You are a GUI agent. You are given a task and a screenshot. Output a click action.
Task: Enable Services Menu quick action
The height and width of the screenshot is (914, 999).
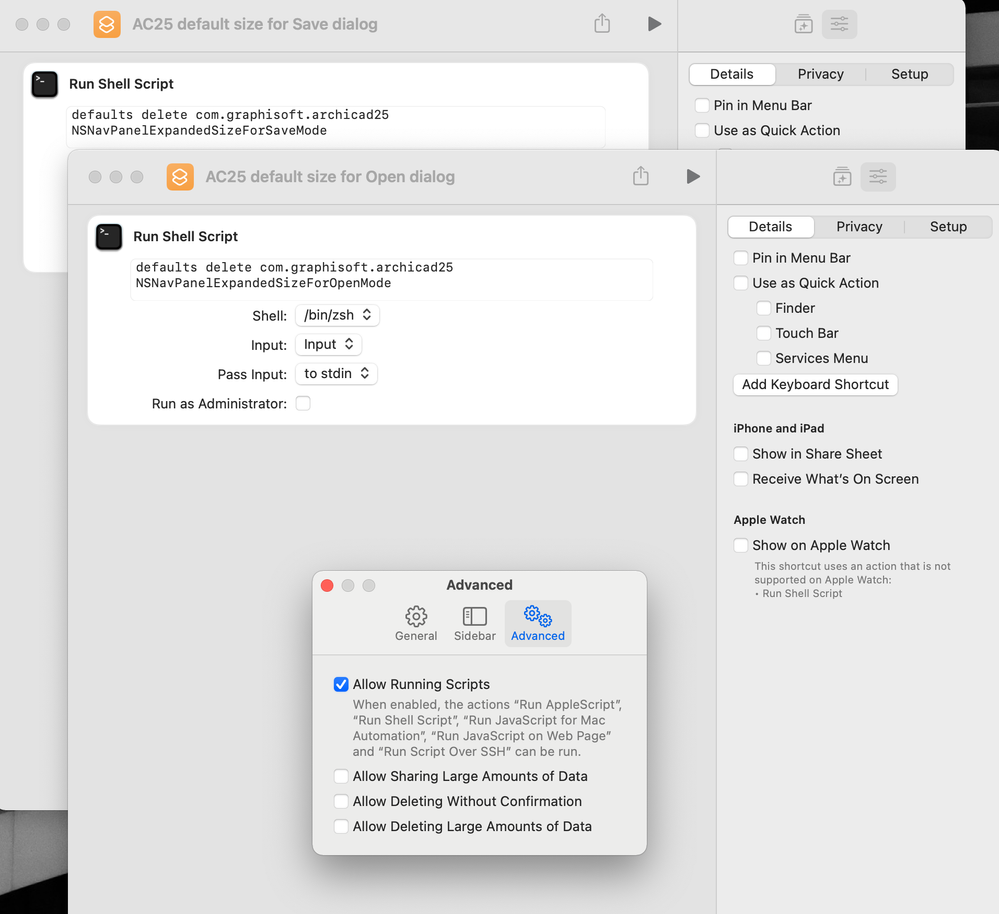[763, 358]
